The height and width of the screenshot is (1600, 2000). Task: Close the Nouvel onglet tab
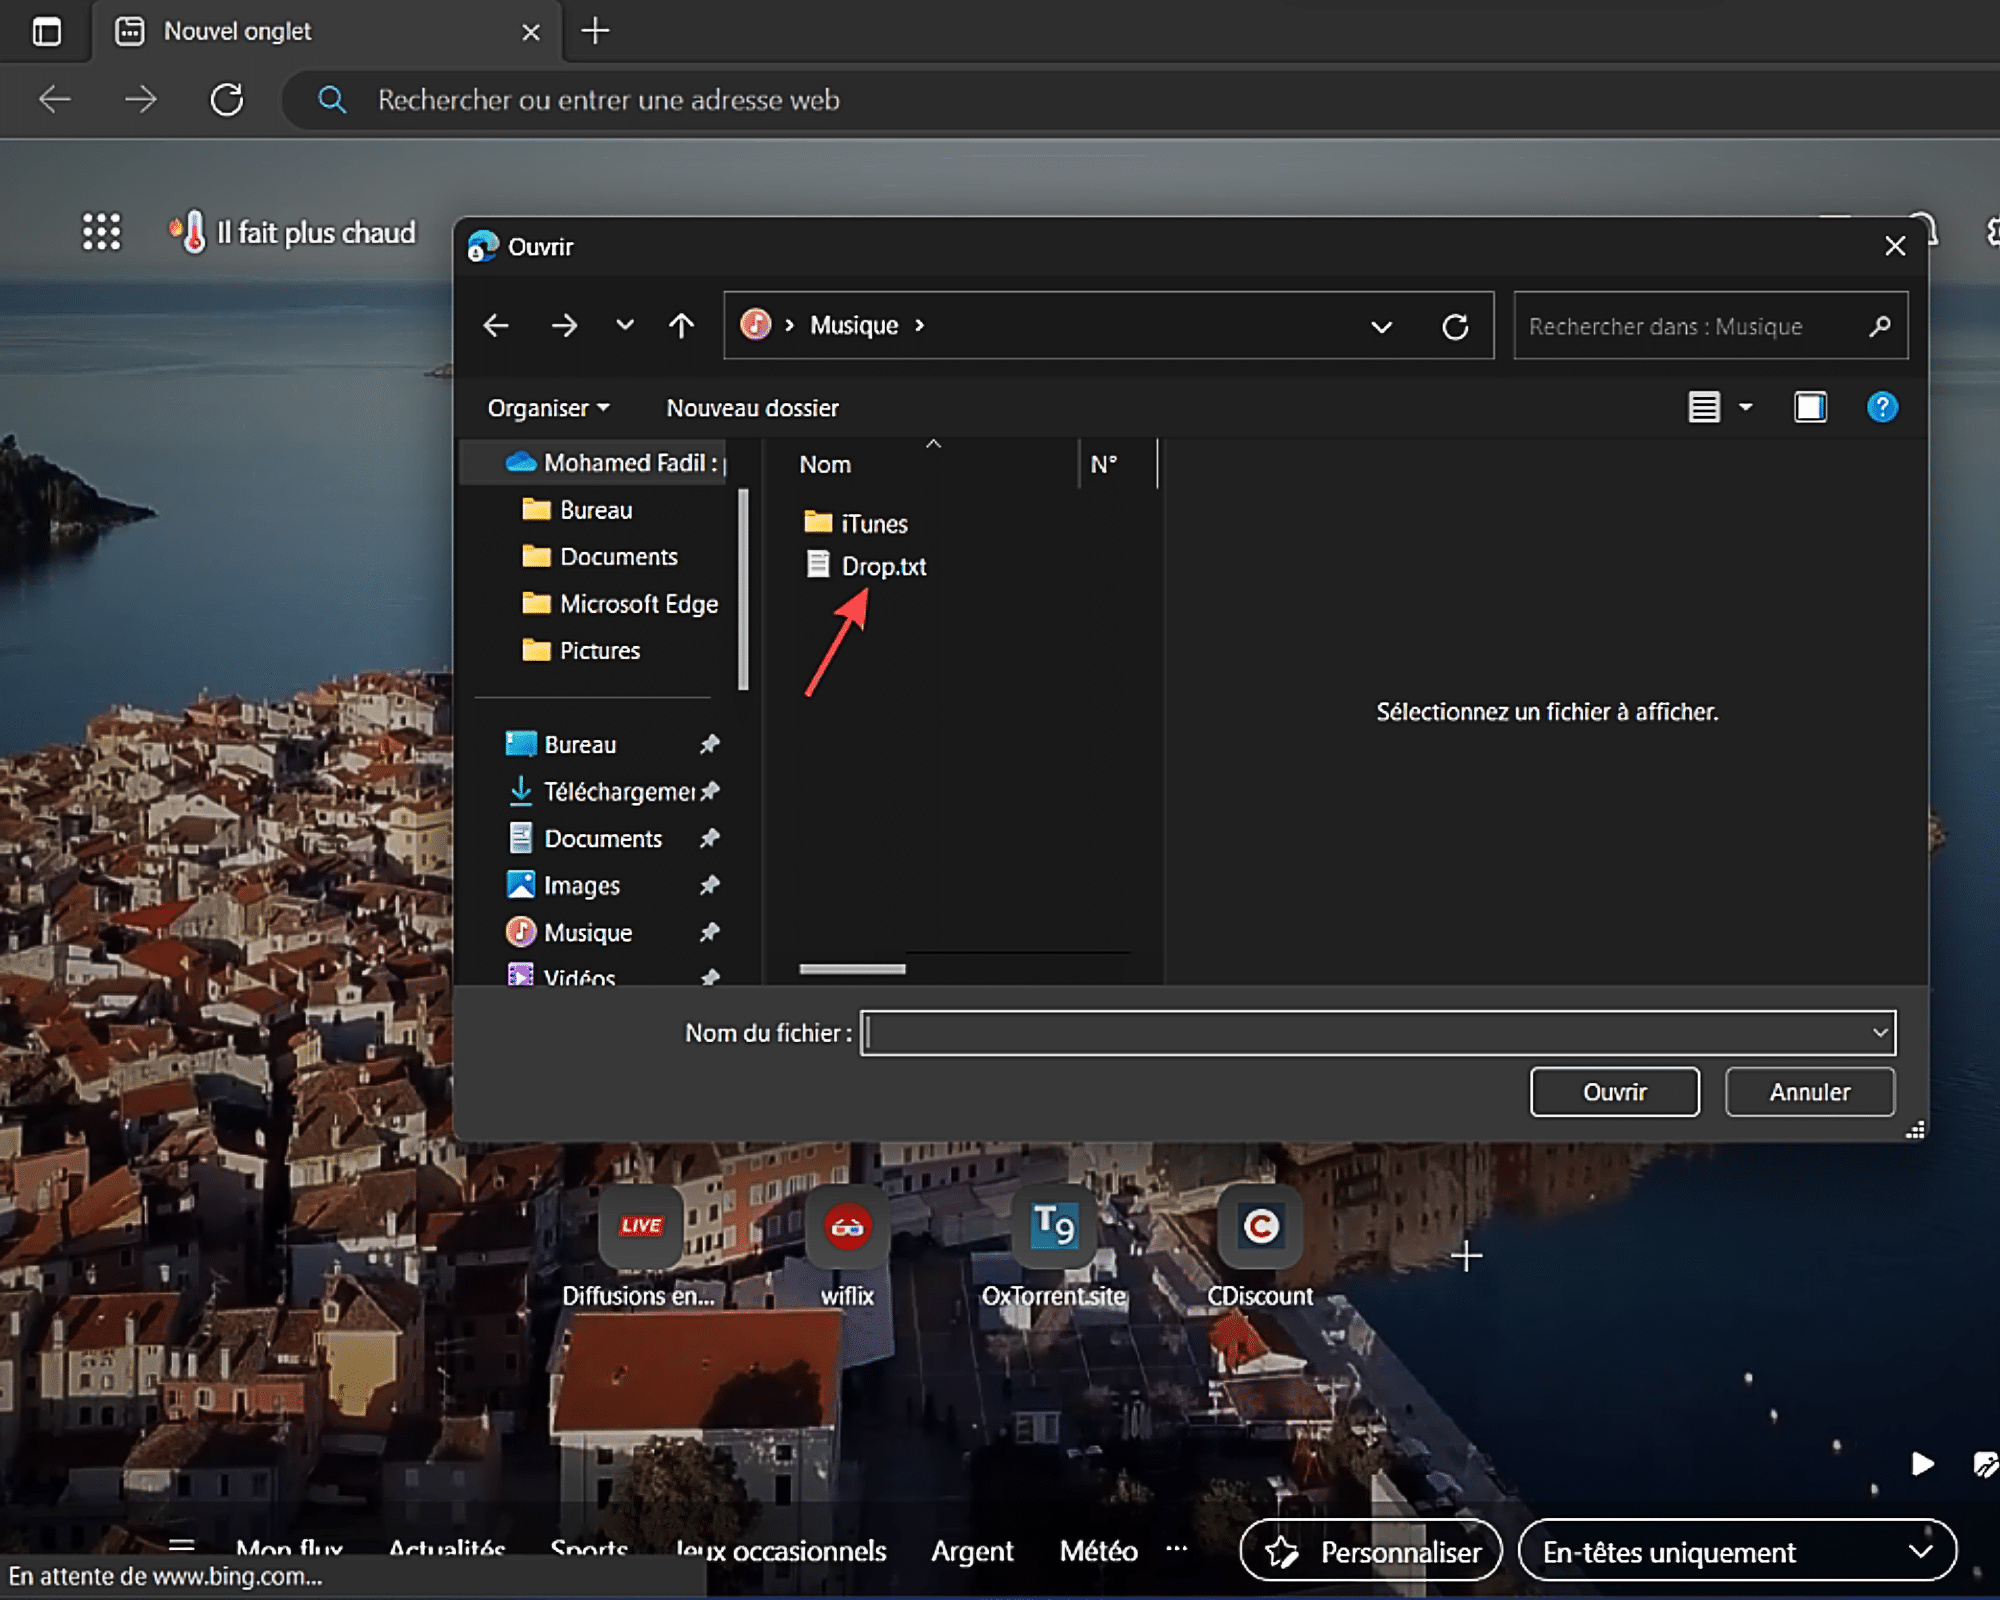[x=531, y=32]
